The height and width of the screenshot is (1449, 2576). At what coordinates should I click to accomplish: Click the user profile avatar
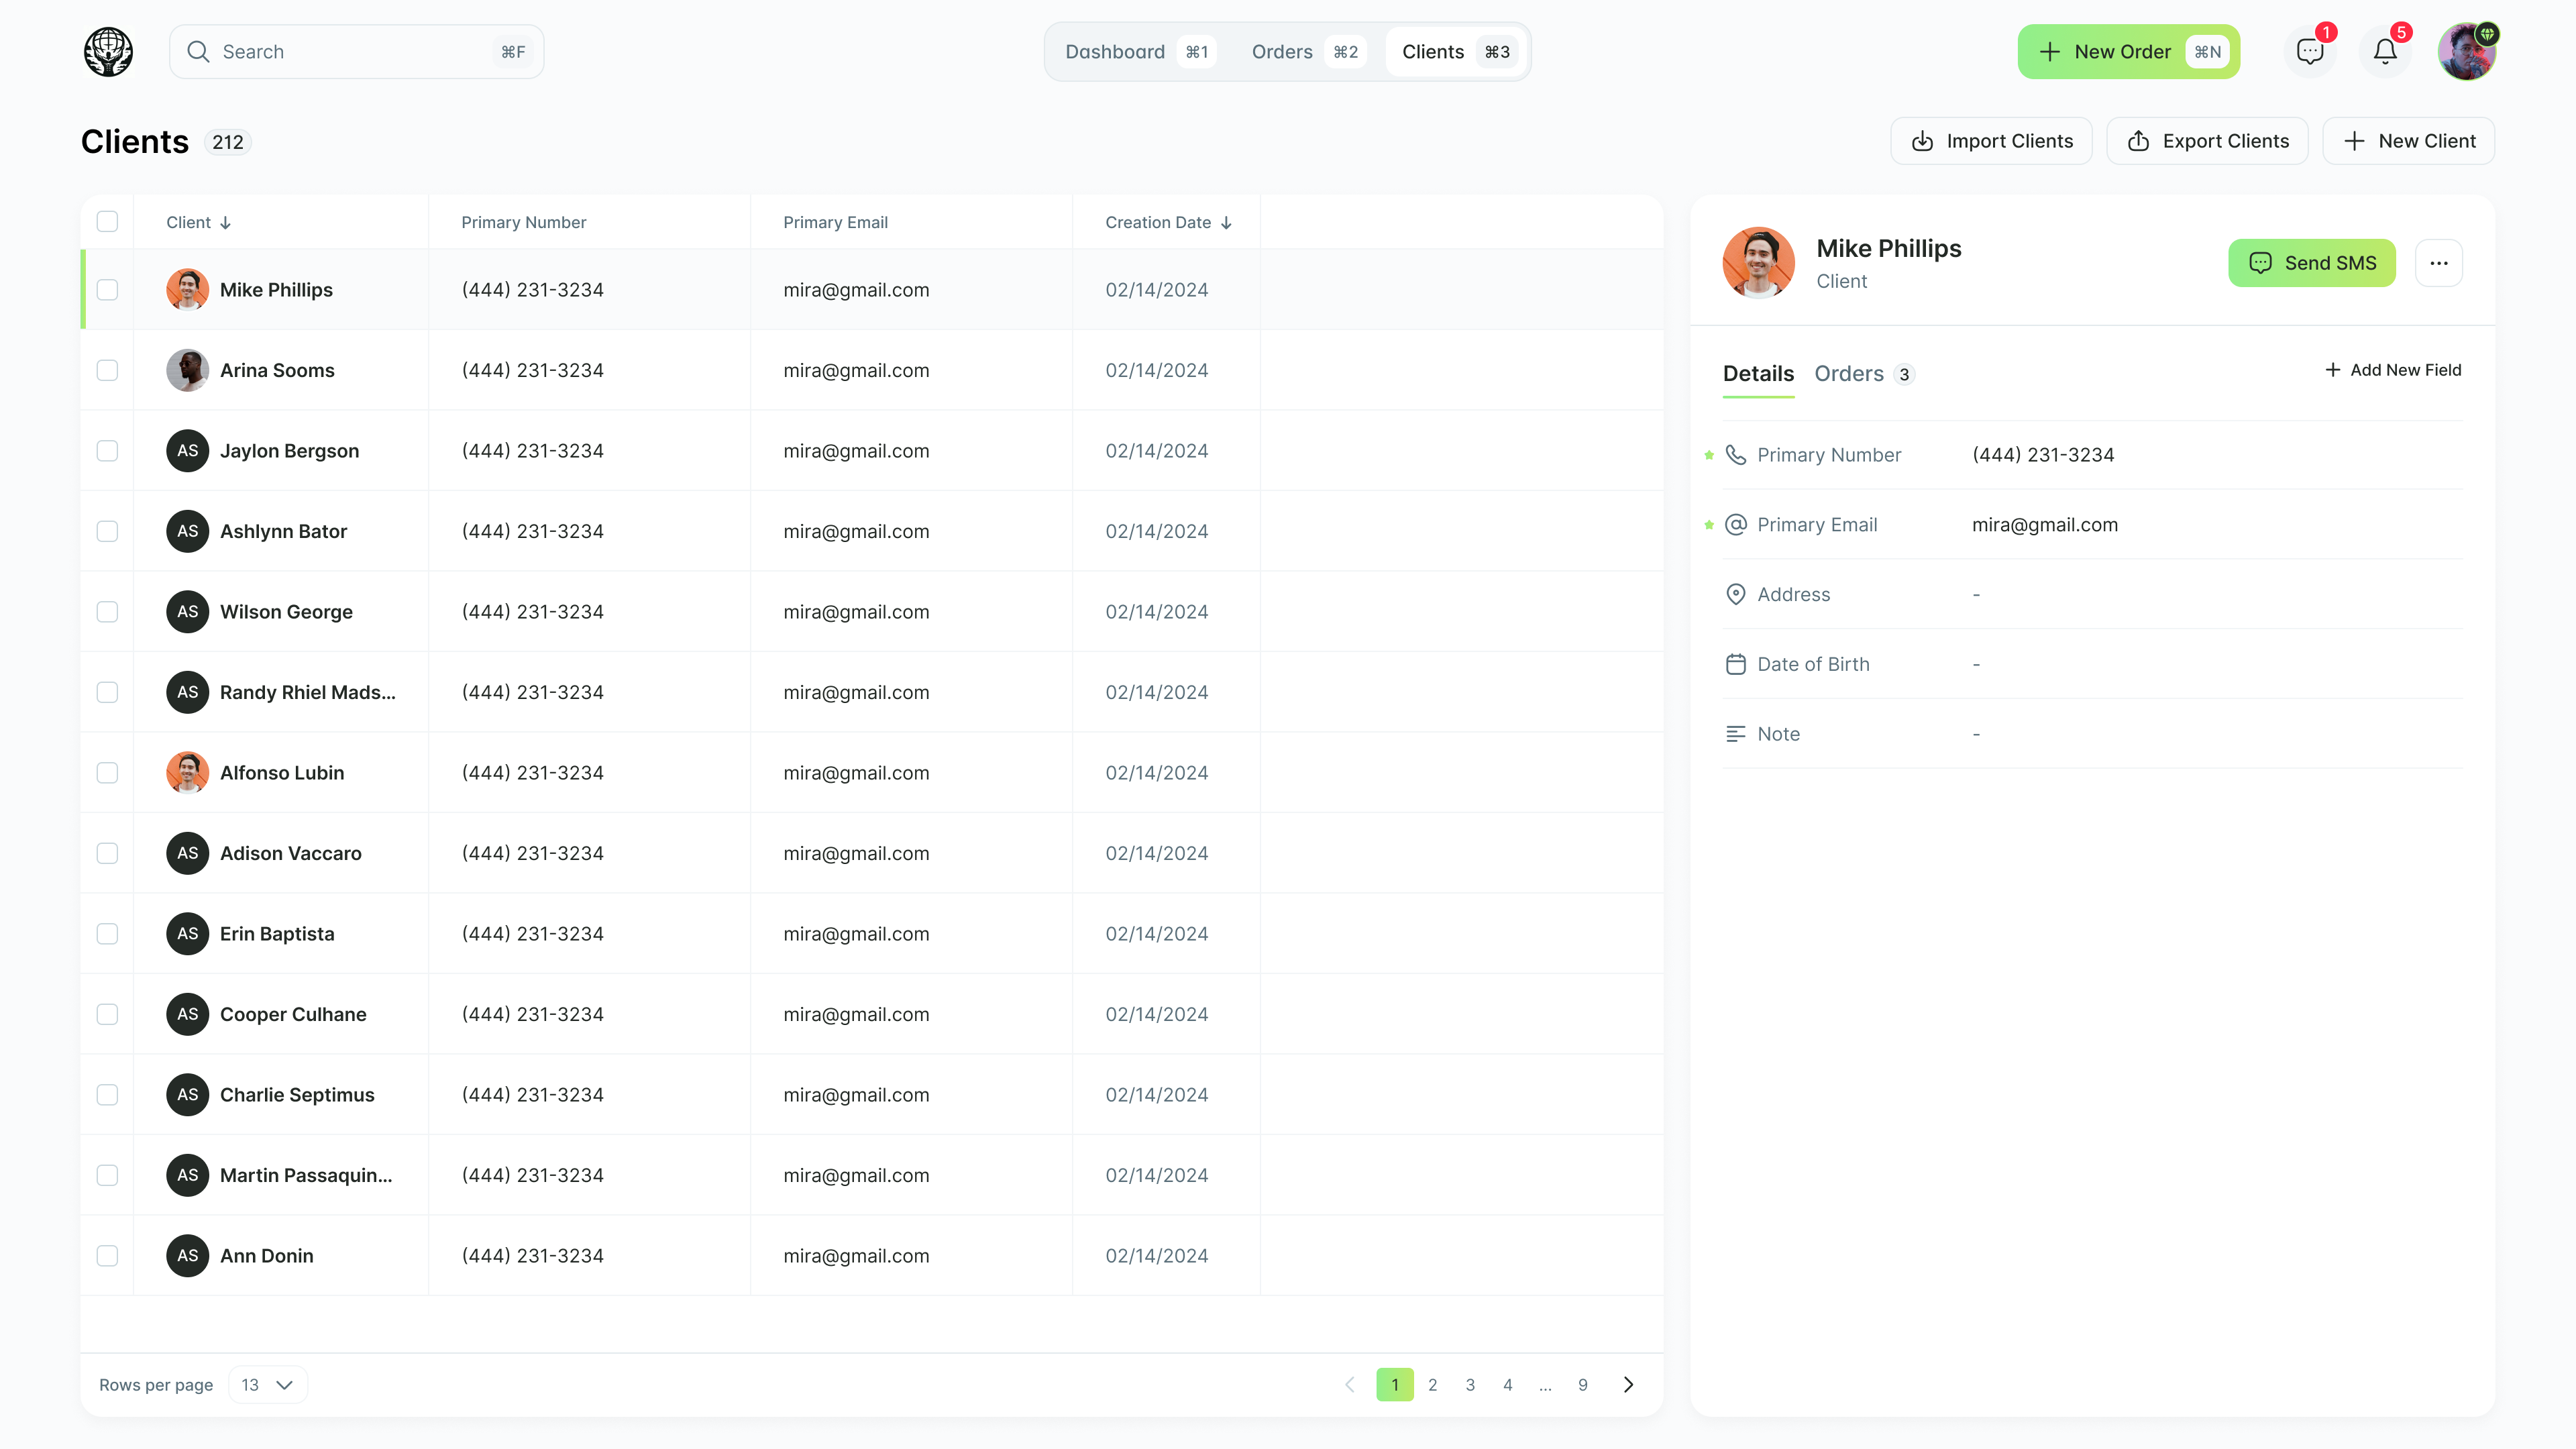pyautogui.click(x=2466, y=52)
